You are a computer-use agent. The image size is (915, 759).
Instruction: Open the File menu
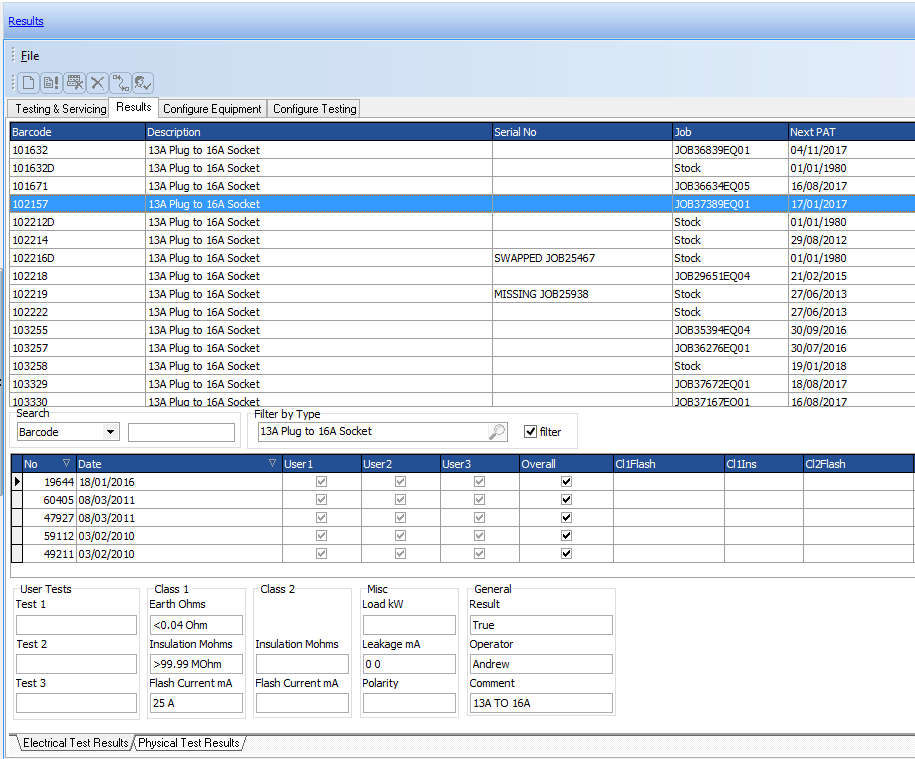(30, 56)
